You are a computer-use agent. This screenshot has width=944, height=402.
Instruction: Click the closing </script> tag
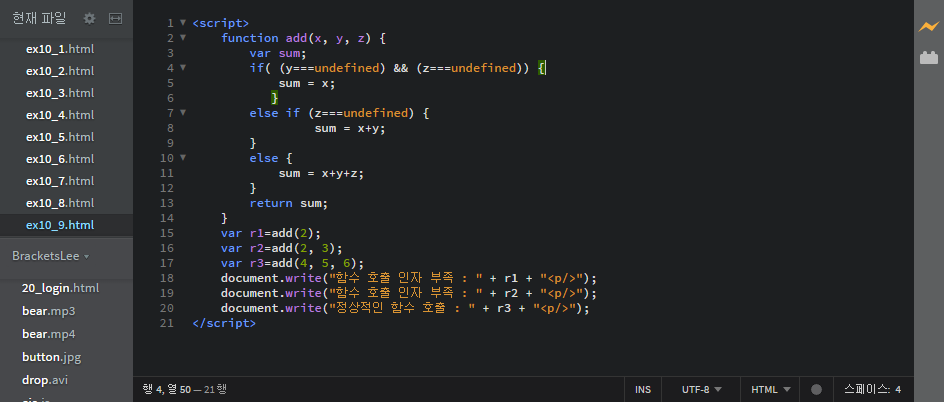(224, 323)
